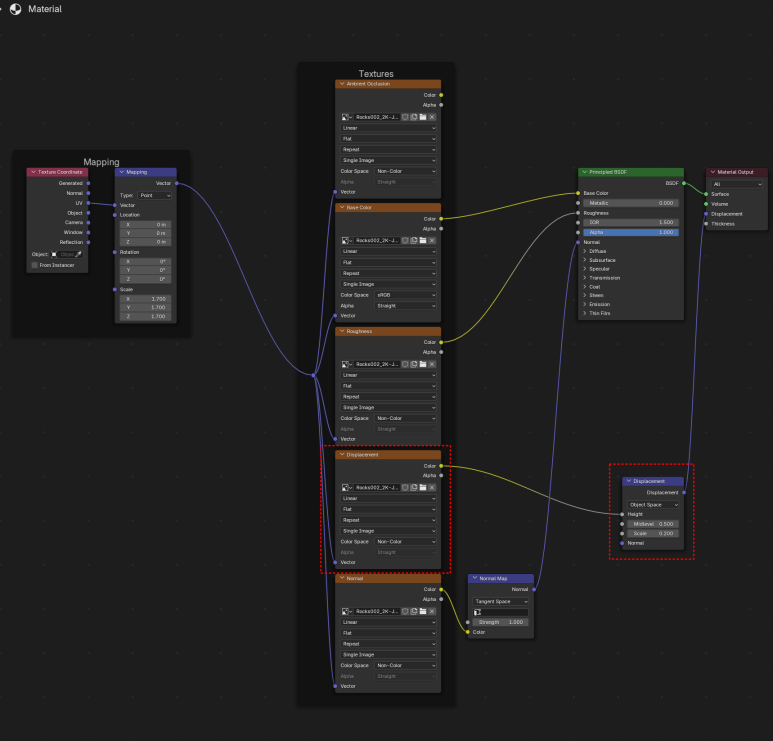
Task: Click object icon in Texture Coordinate Object field
Action: (x=54, y=254)
